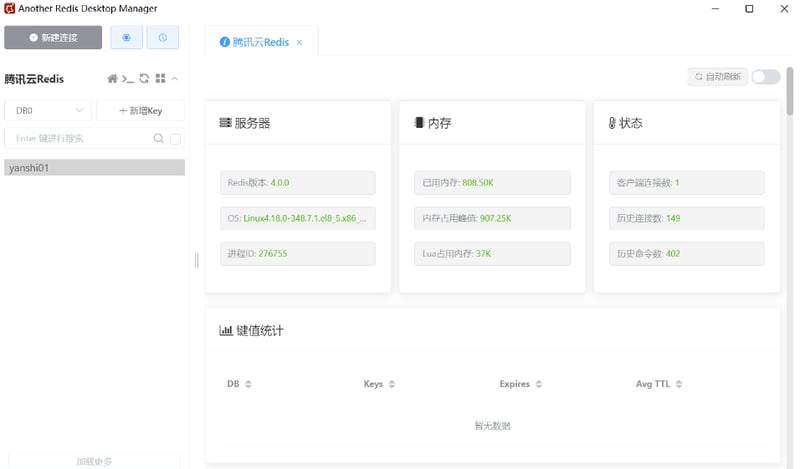800x469 pixels.
Task: Click the process ID 276755 field
Action: click(x=298, y=254)
